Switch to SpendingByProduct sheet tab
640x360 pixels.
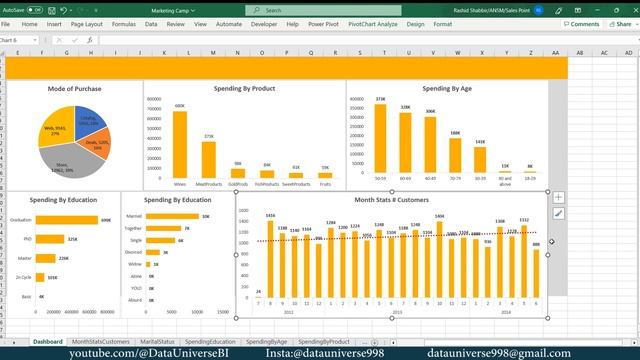324,342
